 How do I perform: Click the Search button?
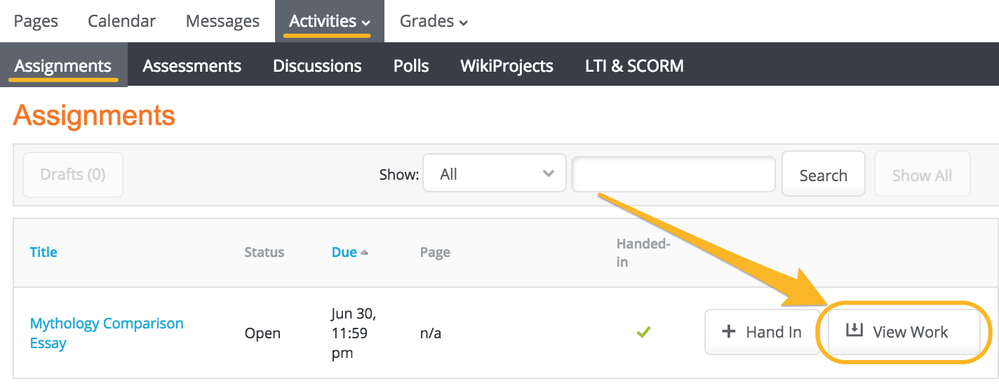point(823,174)
